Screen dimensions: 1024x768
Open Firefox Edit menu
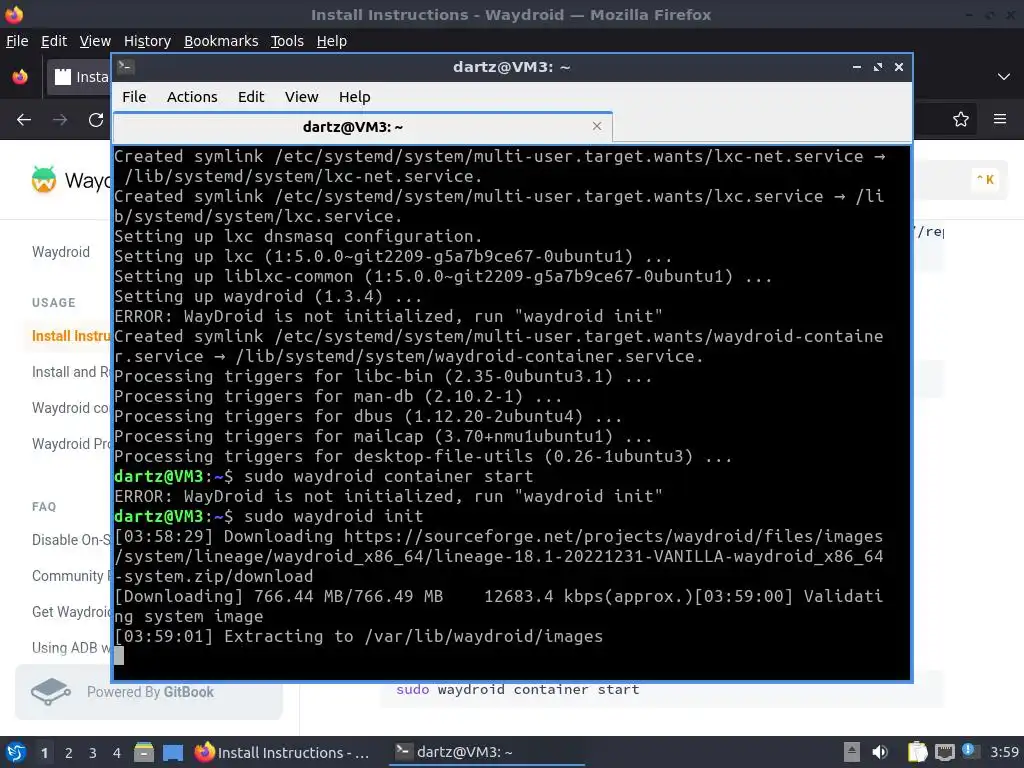coord(54,41)
